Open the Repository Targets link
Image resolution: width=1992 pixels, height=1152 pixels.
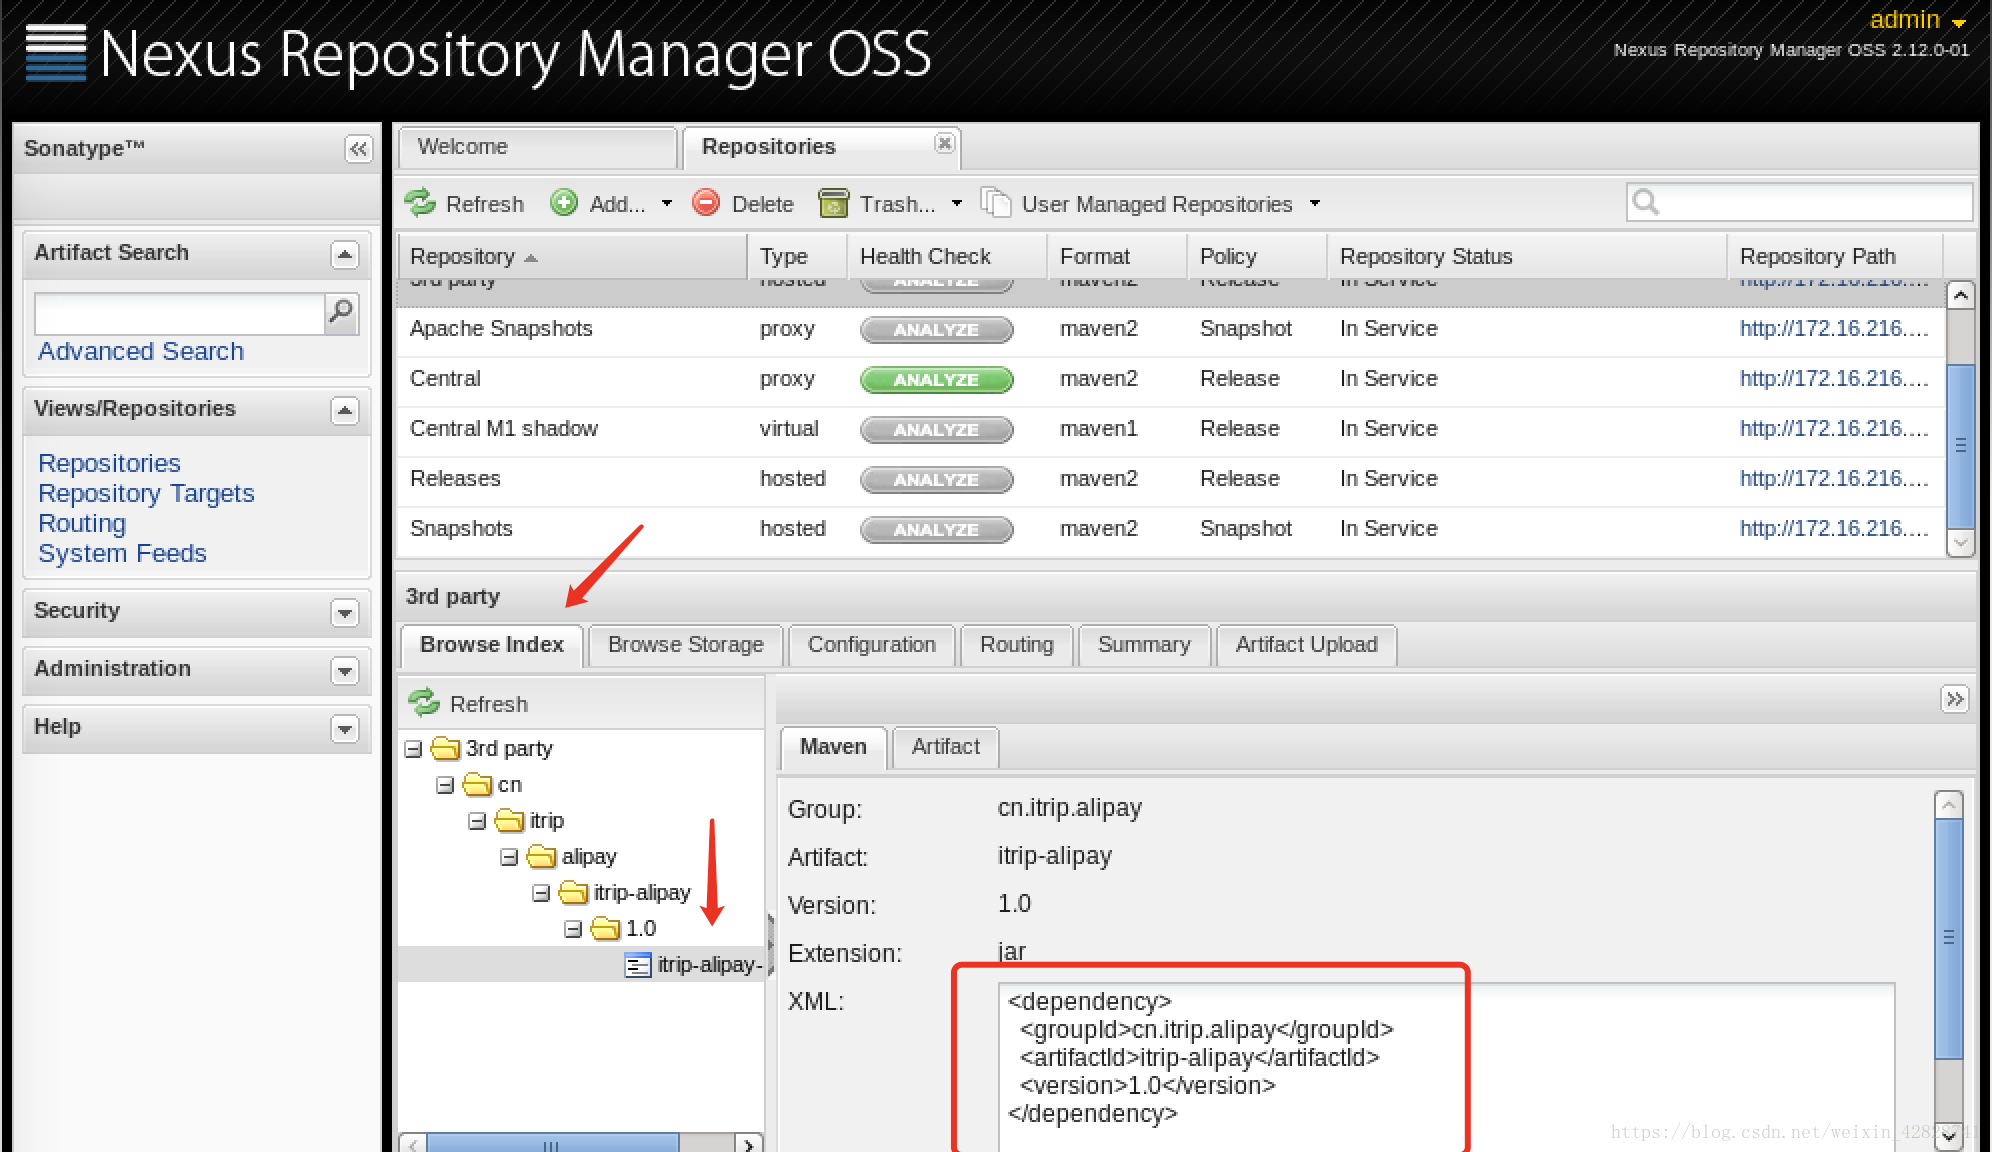click(x=146, y=494)
